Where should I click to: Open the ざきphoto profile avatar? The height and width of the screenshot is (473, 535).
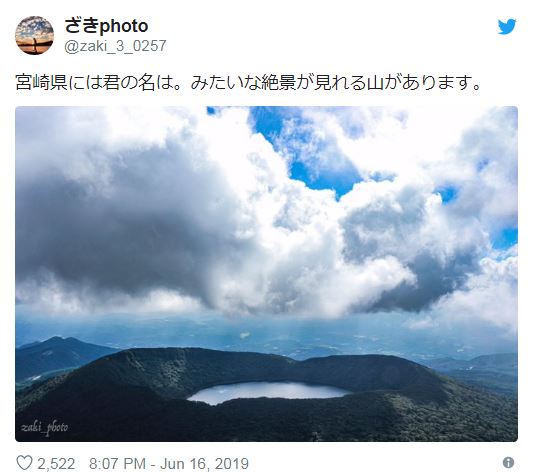[x=34, y=35]
